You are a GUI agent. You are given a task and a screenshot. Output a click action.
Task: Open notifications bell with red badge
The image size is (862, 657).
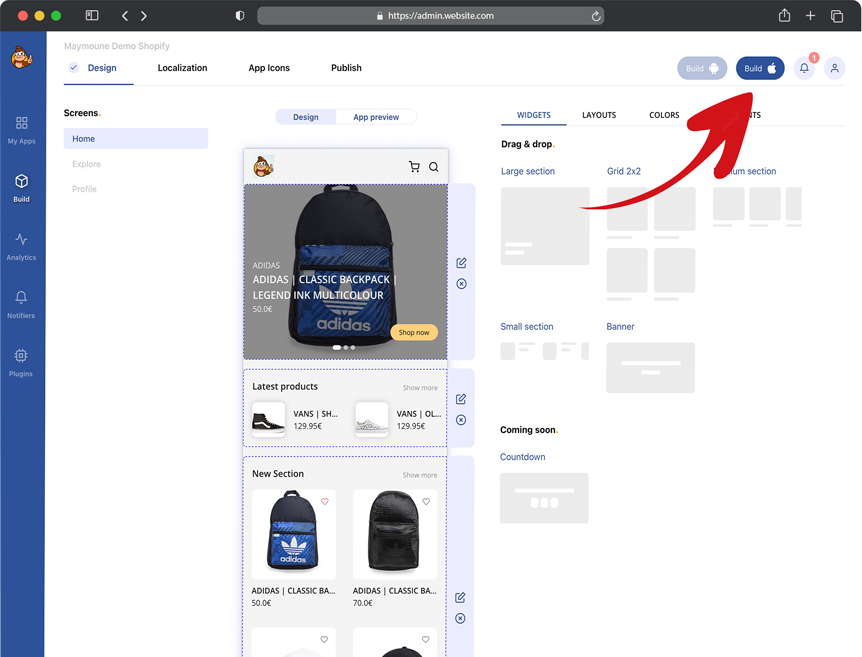[804, 68]
